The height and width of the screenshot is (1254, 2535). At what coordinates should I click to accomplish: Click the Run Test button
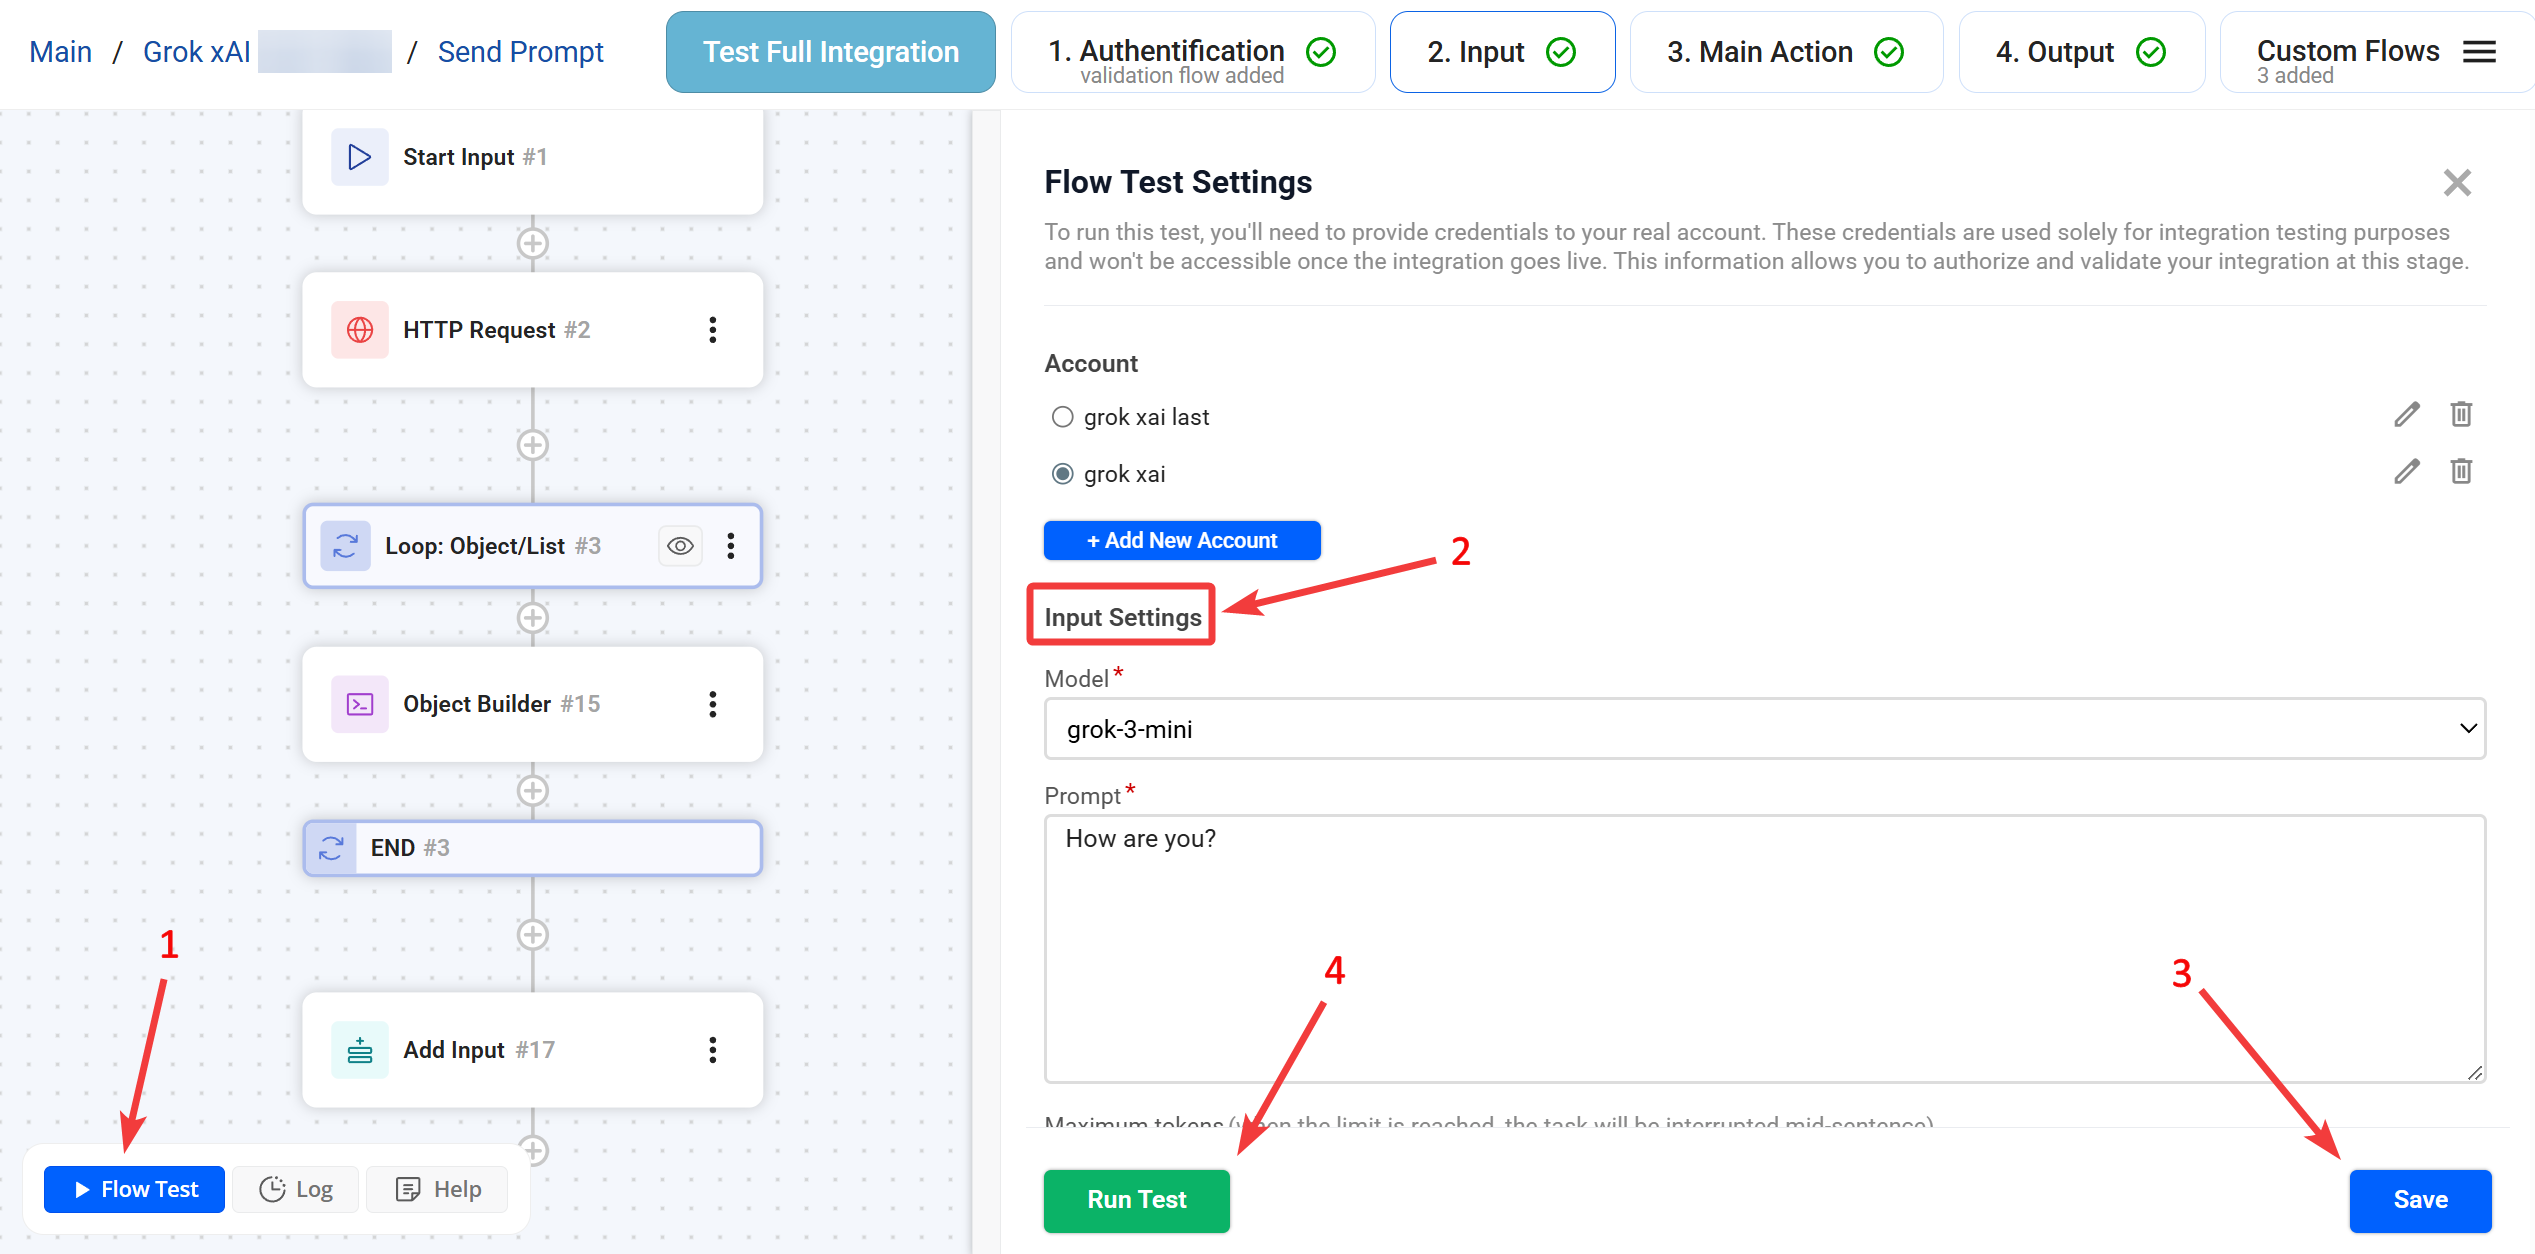(x=1136, y=1200)
